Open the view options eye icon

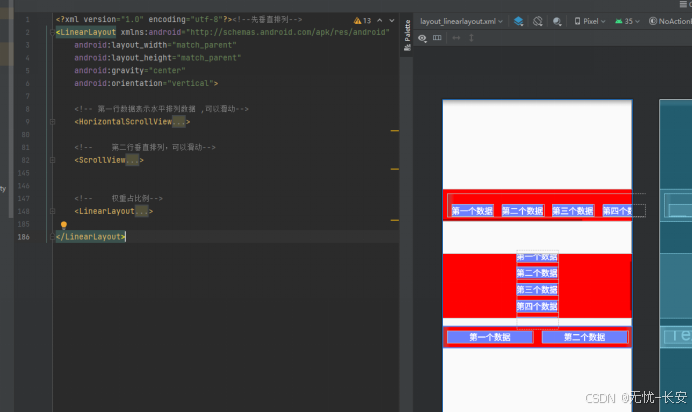click(422, 38)
